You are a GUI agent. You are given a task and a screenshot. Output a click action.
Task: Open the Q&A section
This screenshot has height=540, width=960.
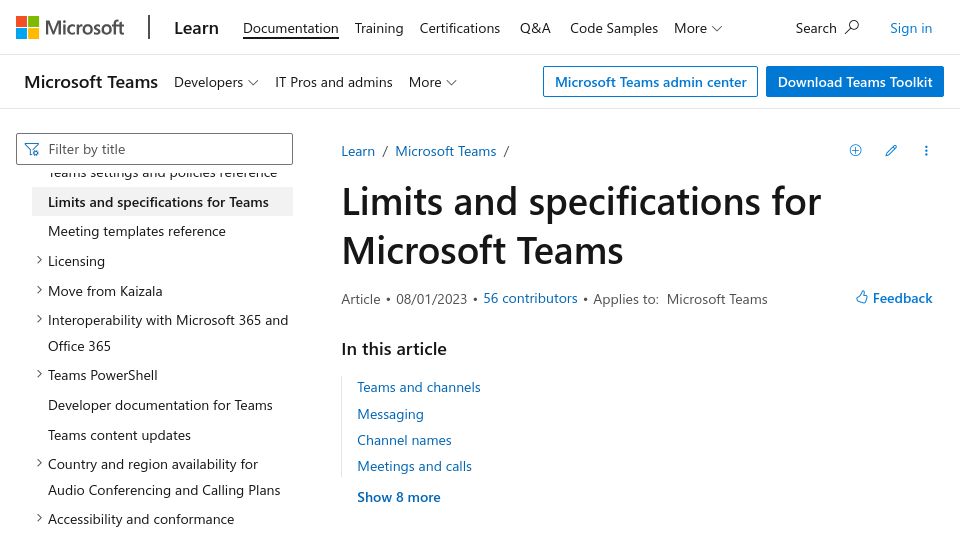pos(535,28)
